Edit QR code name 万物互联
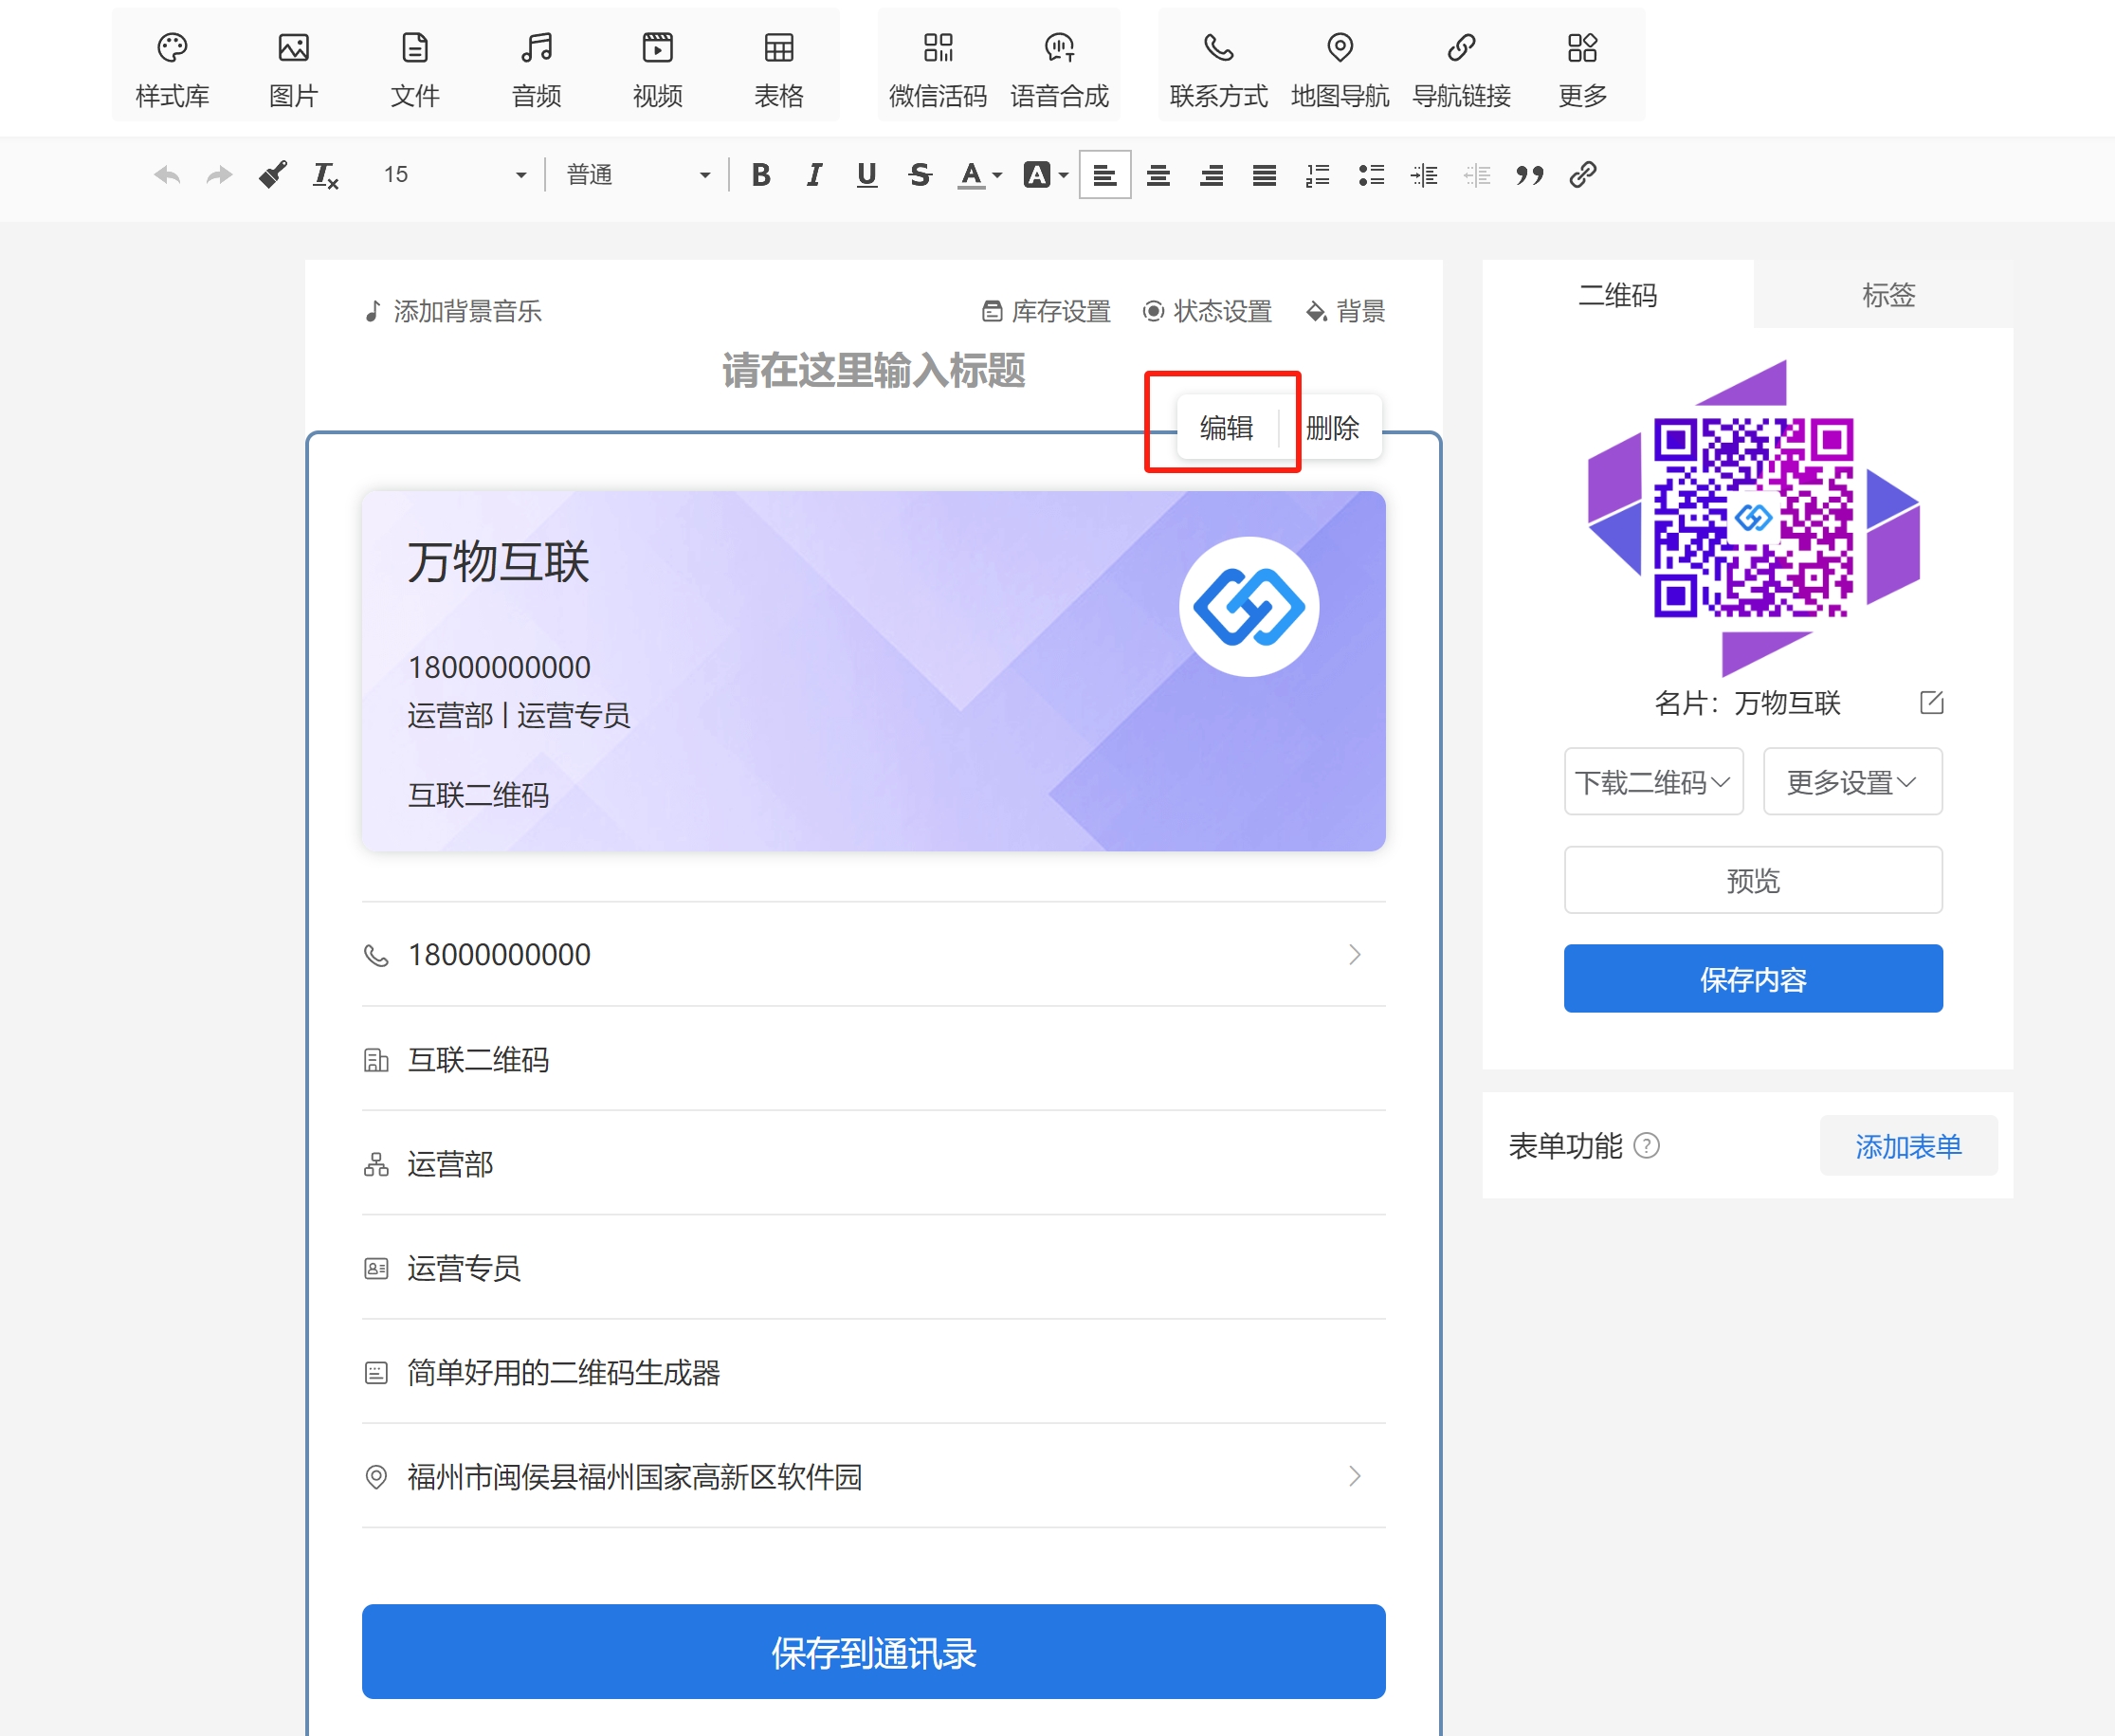This screenshot has height=1736, width=2115. (x=1931, y=702)
